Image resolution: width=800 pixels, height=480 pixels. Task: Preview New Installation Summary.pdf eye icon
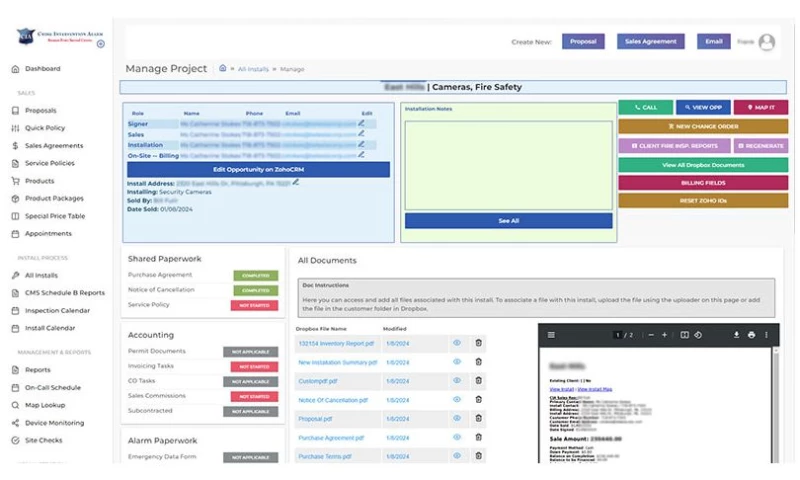pyautogui.click(x=457, y=362)
